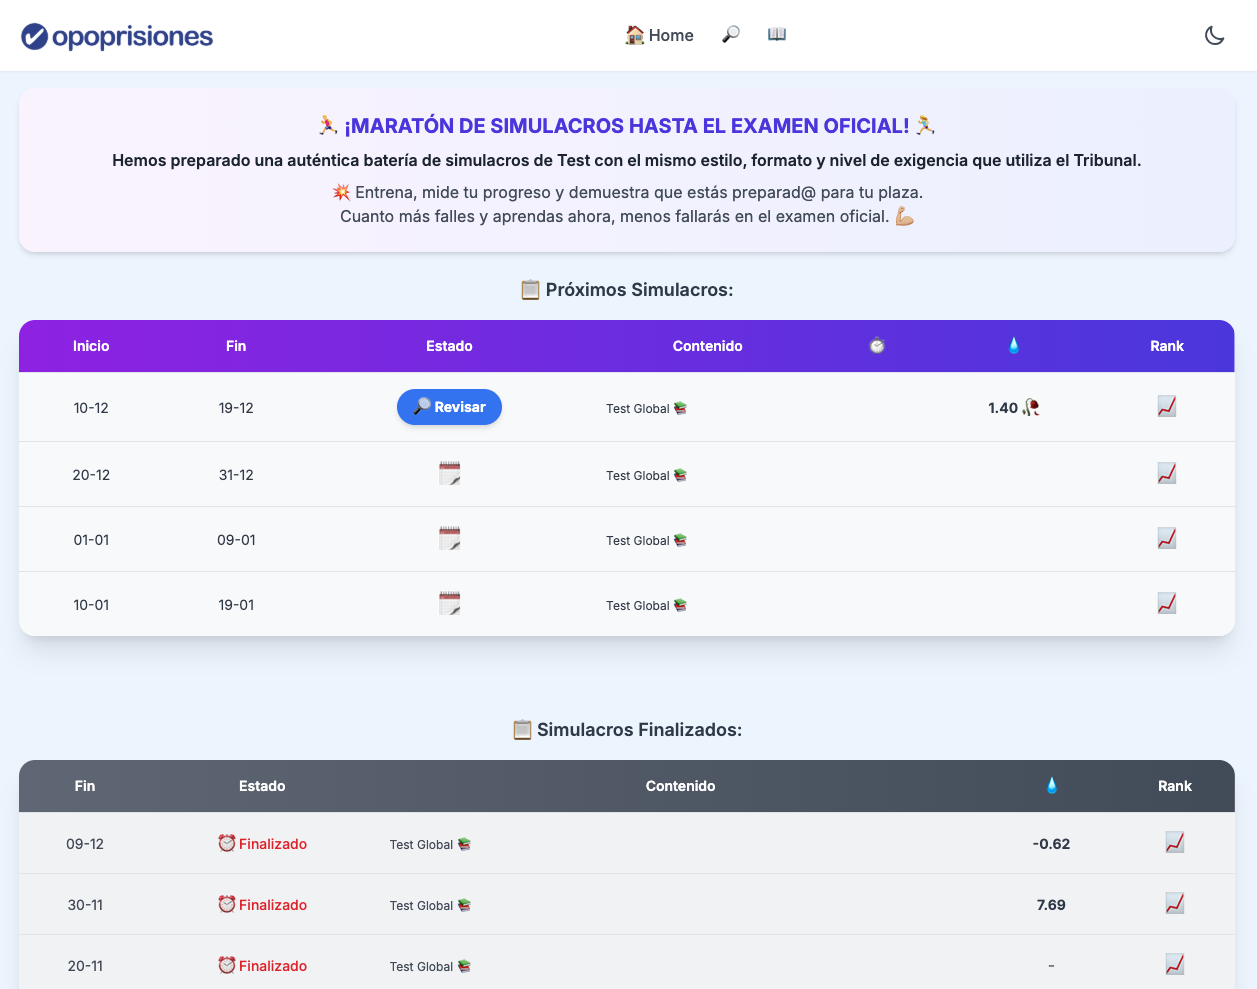Toggle dark mode with the moon icon

(1214, 36)
